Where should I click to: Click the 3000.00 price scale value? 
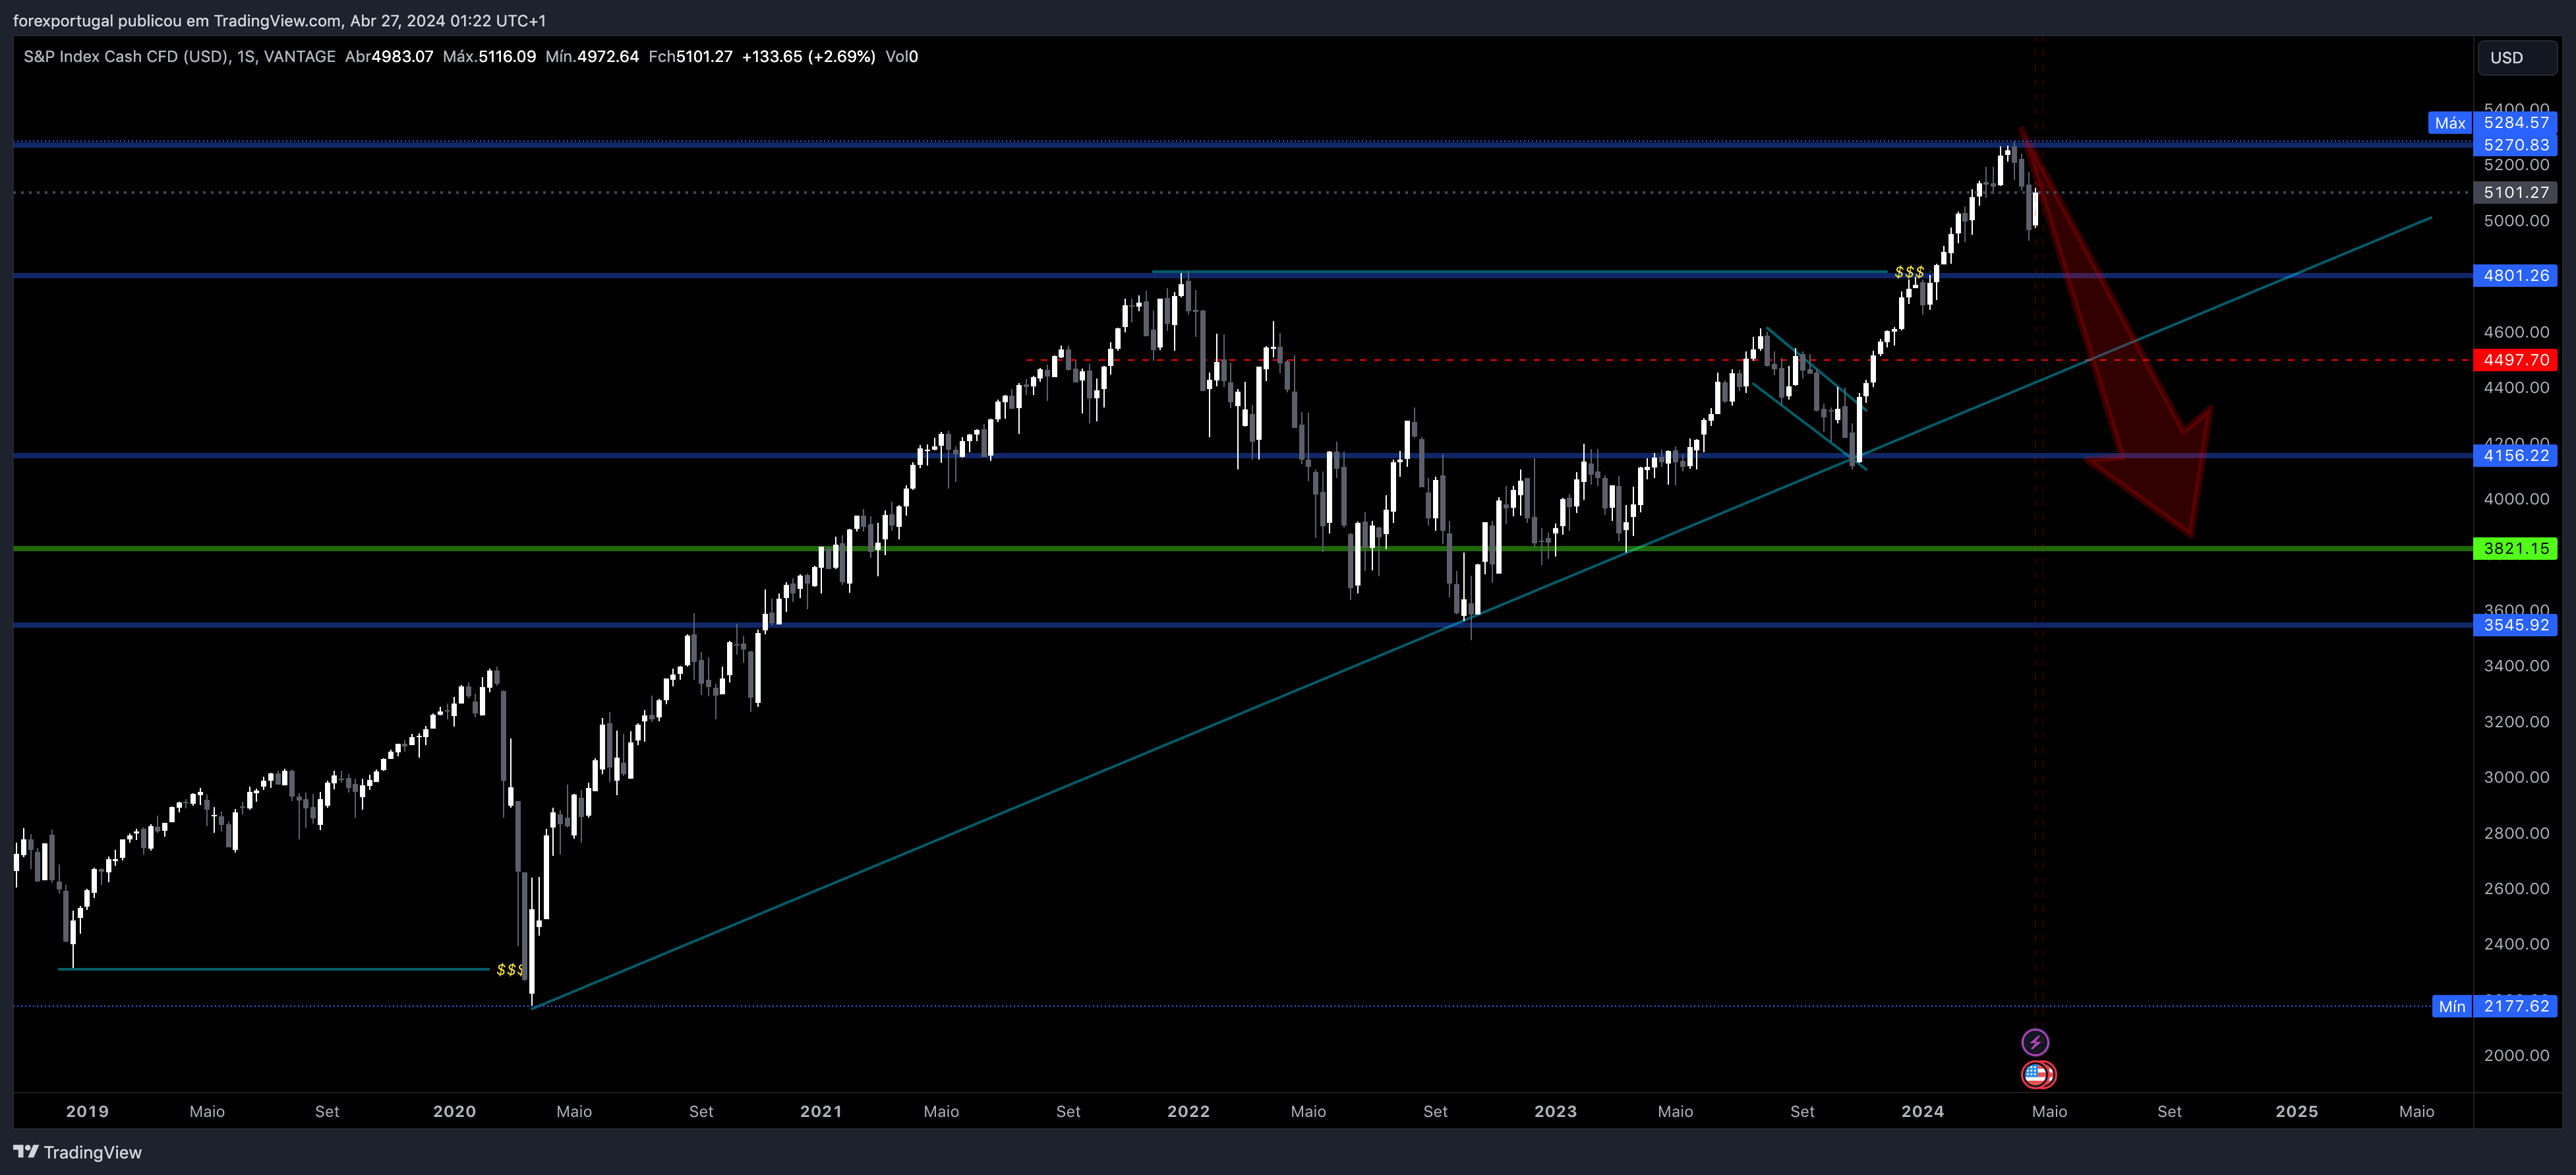(2516, 777)
